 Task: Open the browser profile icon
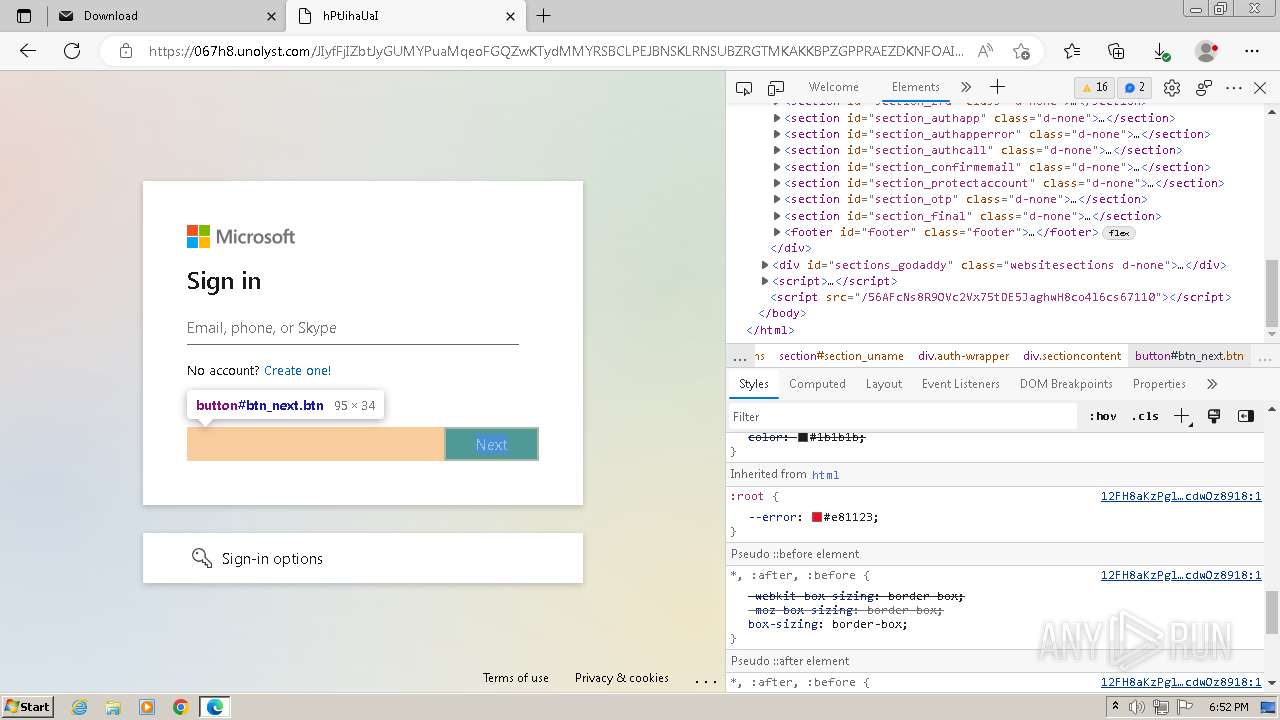pyautogui.click(x=1207, y=51)
